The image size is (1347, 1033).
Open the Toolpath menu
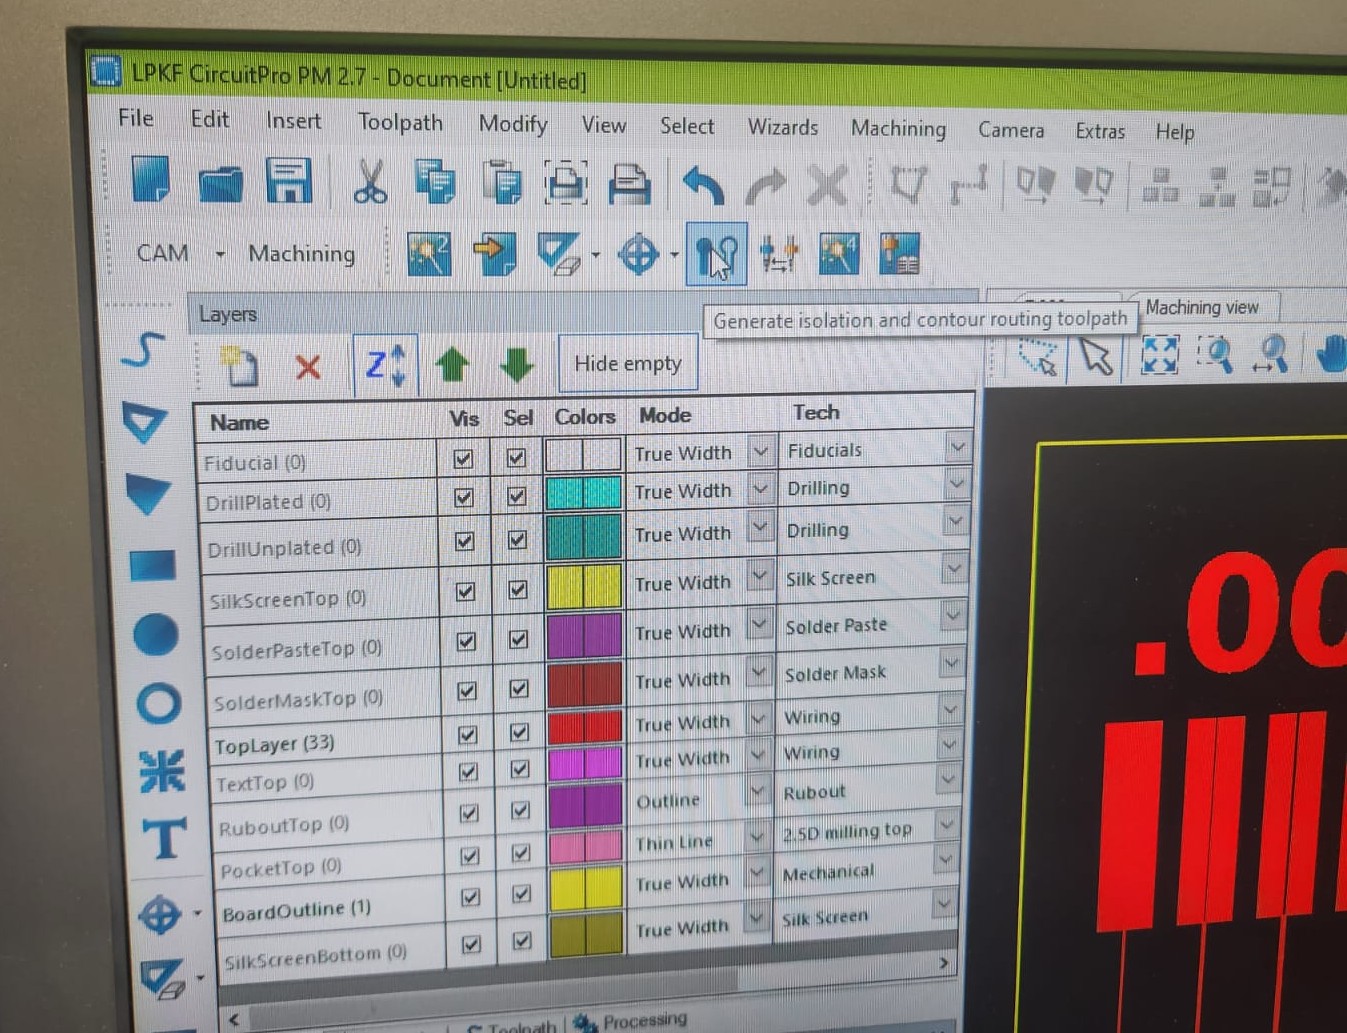click(400, 122)
